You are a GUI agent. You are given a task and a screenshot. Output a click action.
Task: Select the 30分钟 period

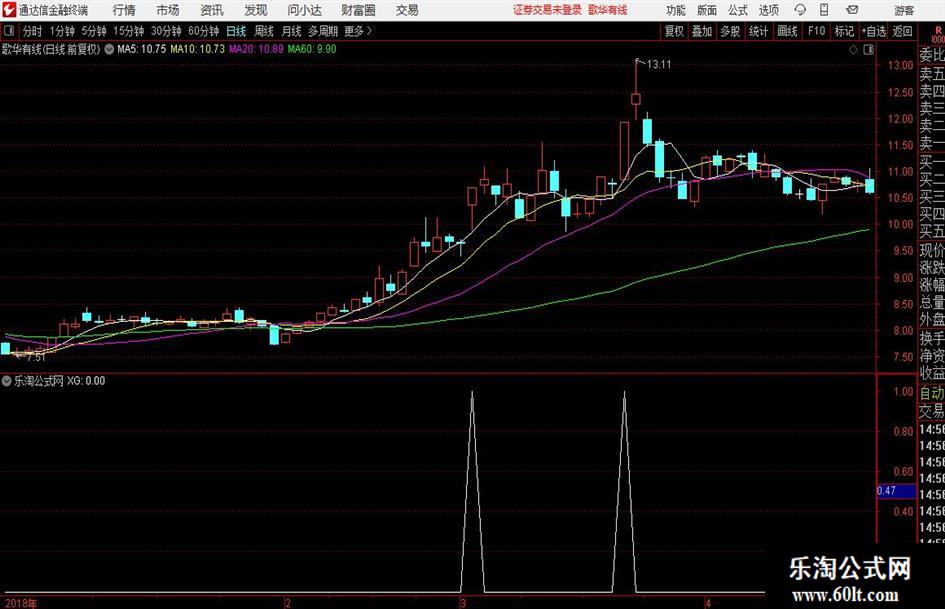click(x=166, y=31)
